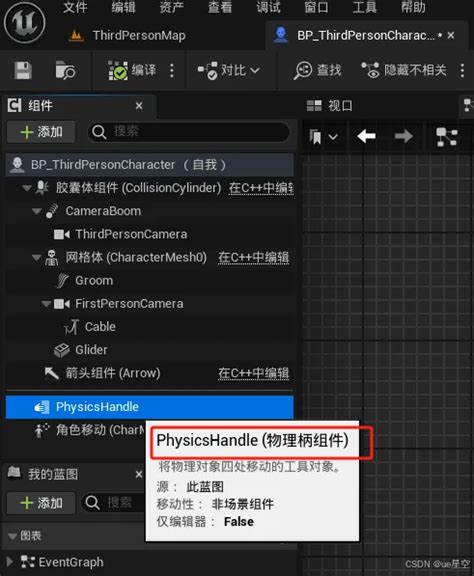Collapse the CameraBoom tree node
The height and width of the screenshot is (576, 474).
point(36,211)
